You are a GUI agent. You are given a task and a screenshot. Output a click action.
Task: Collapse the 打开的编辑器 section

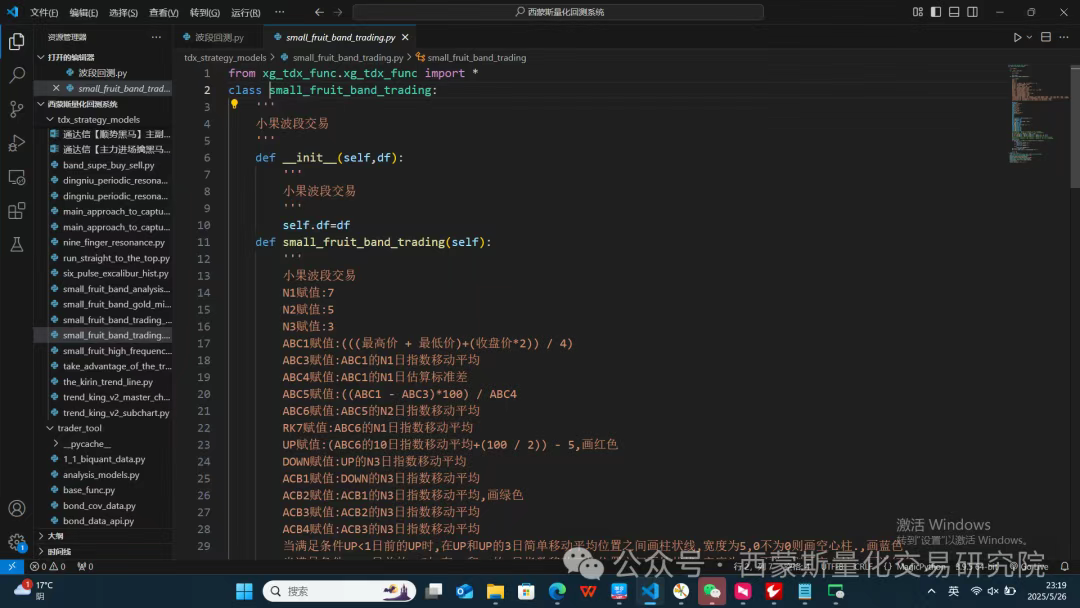point(103,57)
